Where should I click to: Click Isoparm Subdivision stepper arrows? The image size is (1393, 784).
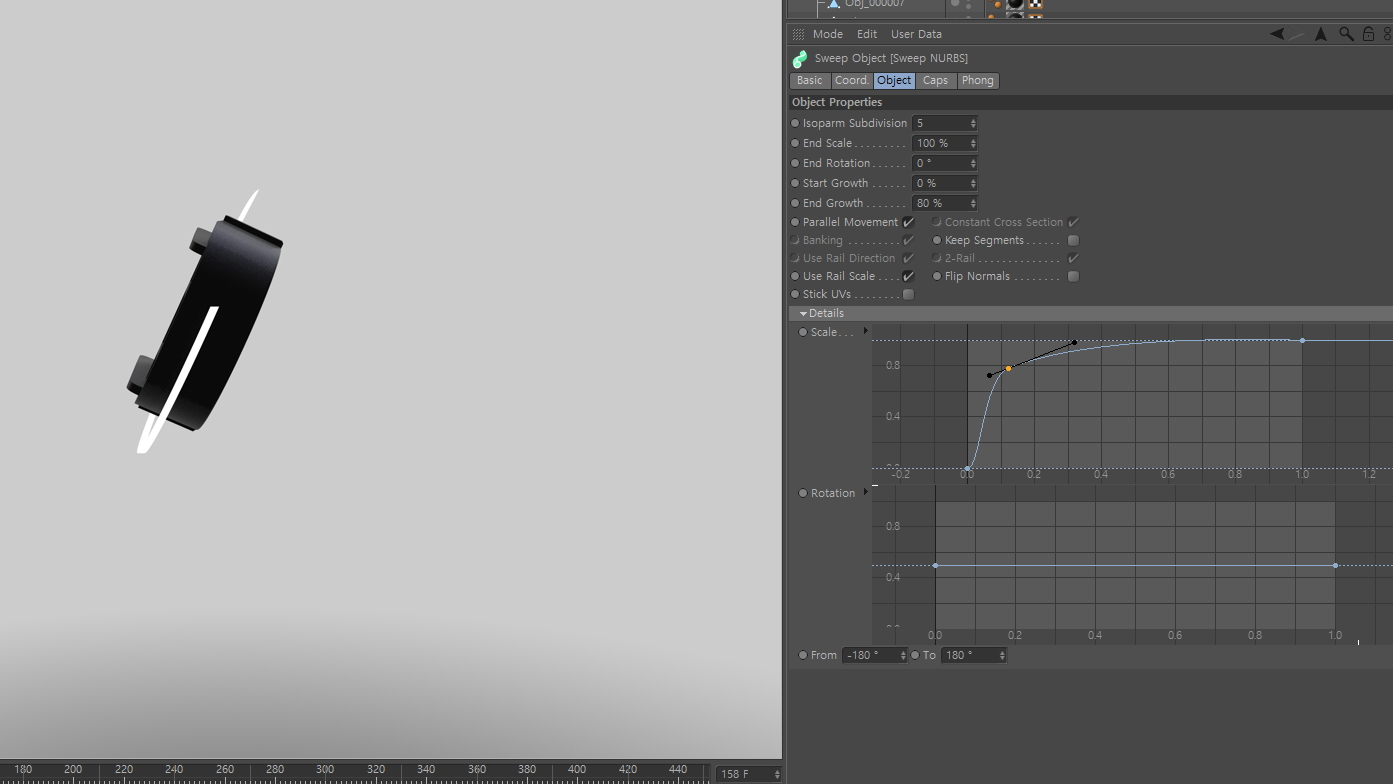tap(973, 123)
